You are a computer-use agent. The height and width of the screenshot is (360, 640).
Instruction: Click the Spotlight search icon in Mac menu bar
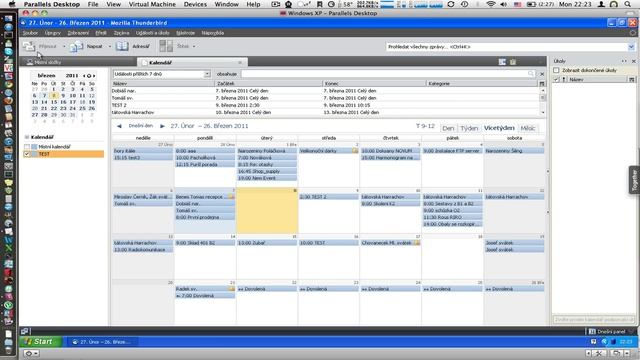(x=627, y=4)
